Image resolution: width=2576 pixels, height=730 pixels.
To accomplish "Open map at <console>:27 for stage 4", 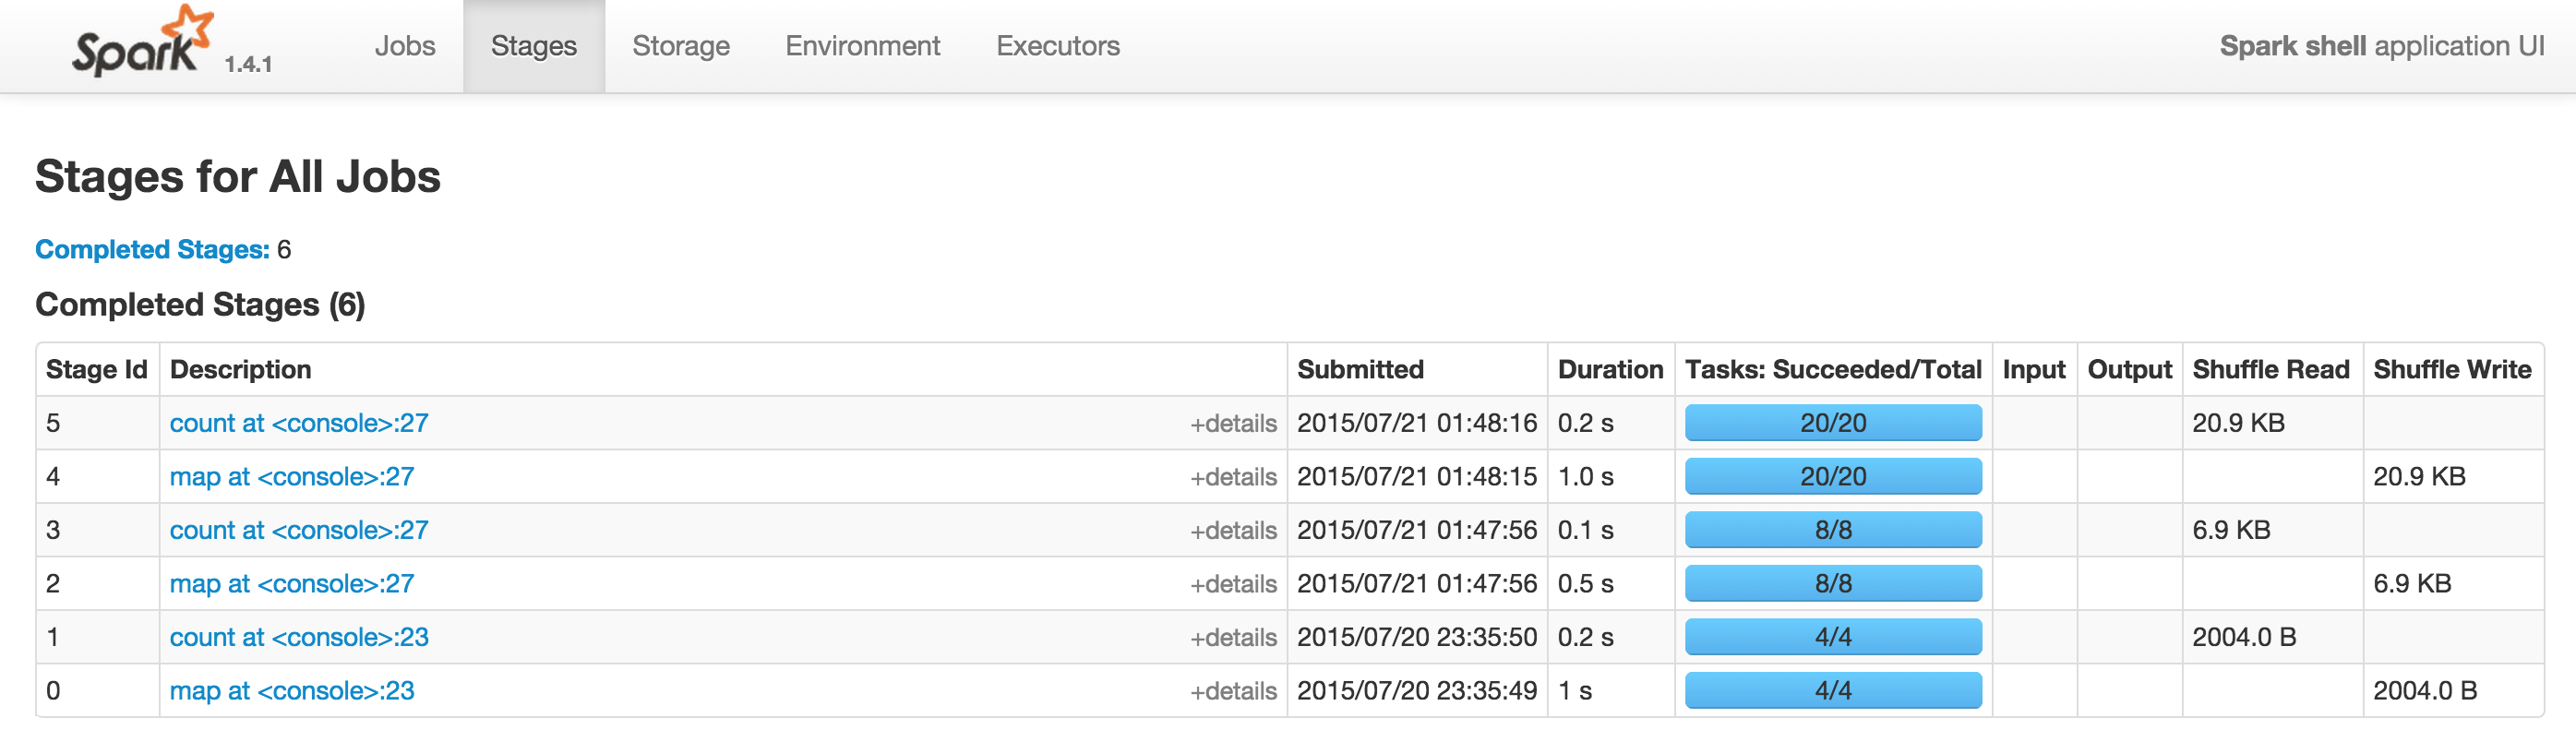I will pyautogui.click(x=292, y=477).
